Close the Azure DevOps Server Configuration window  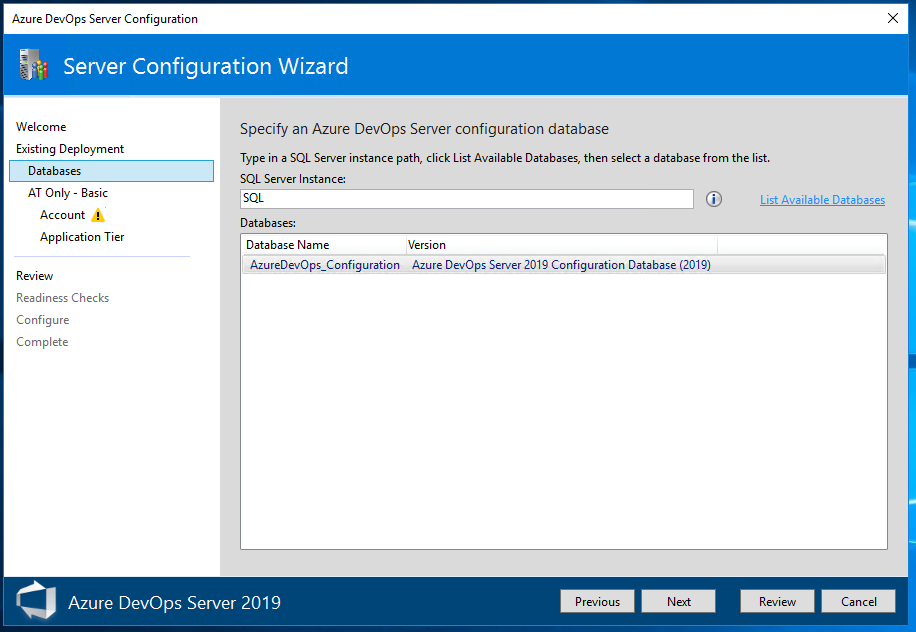[893, 18]
